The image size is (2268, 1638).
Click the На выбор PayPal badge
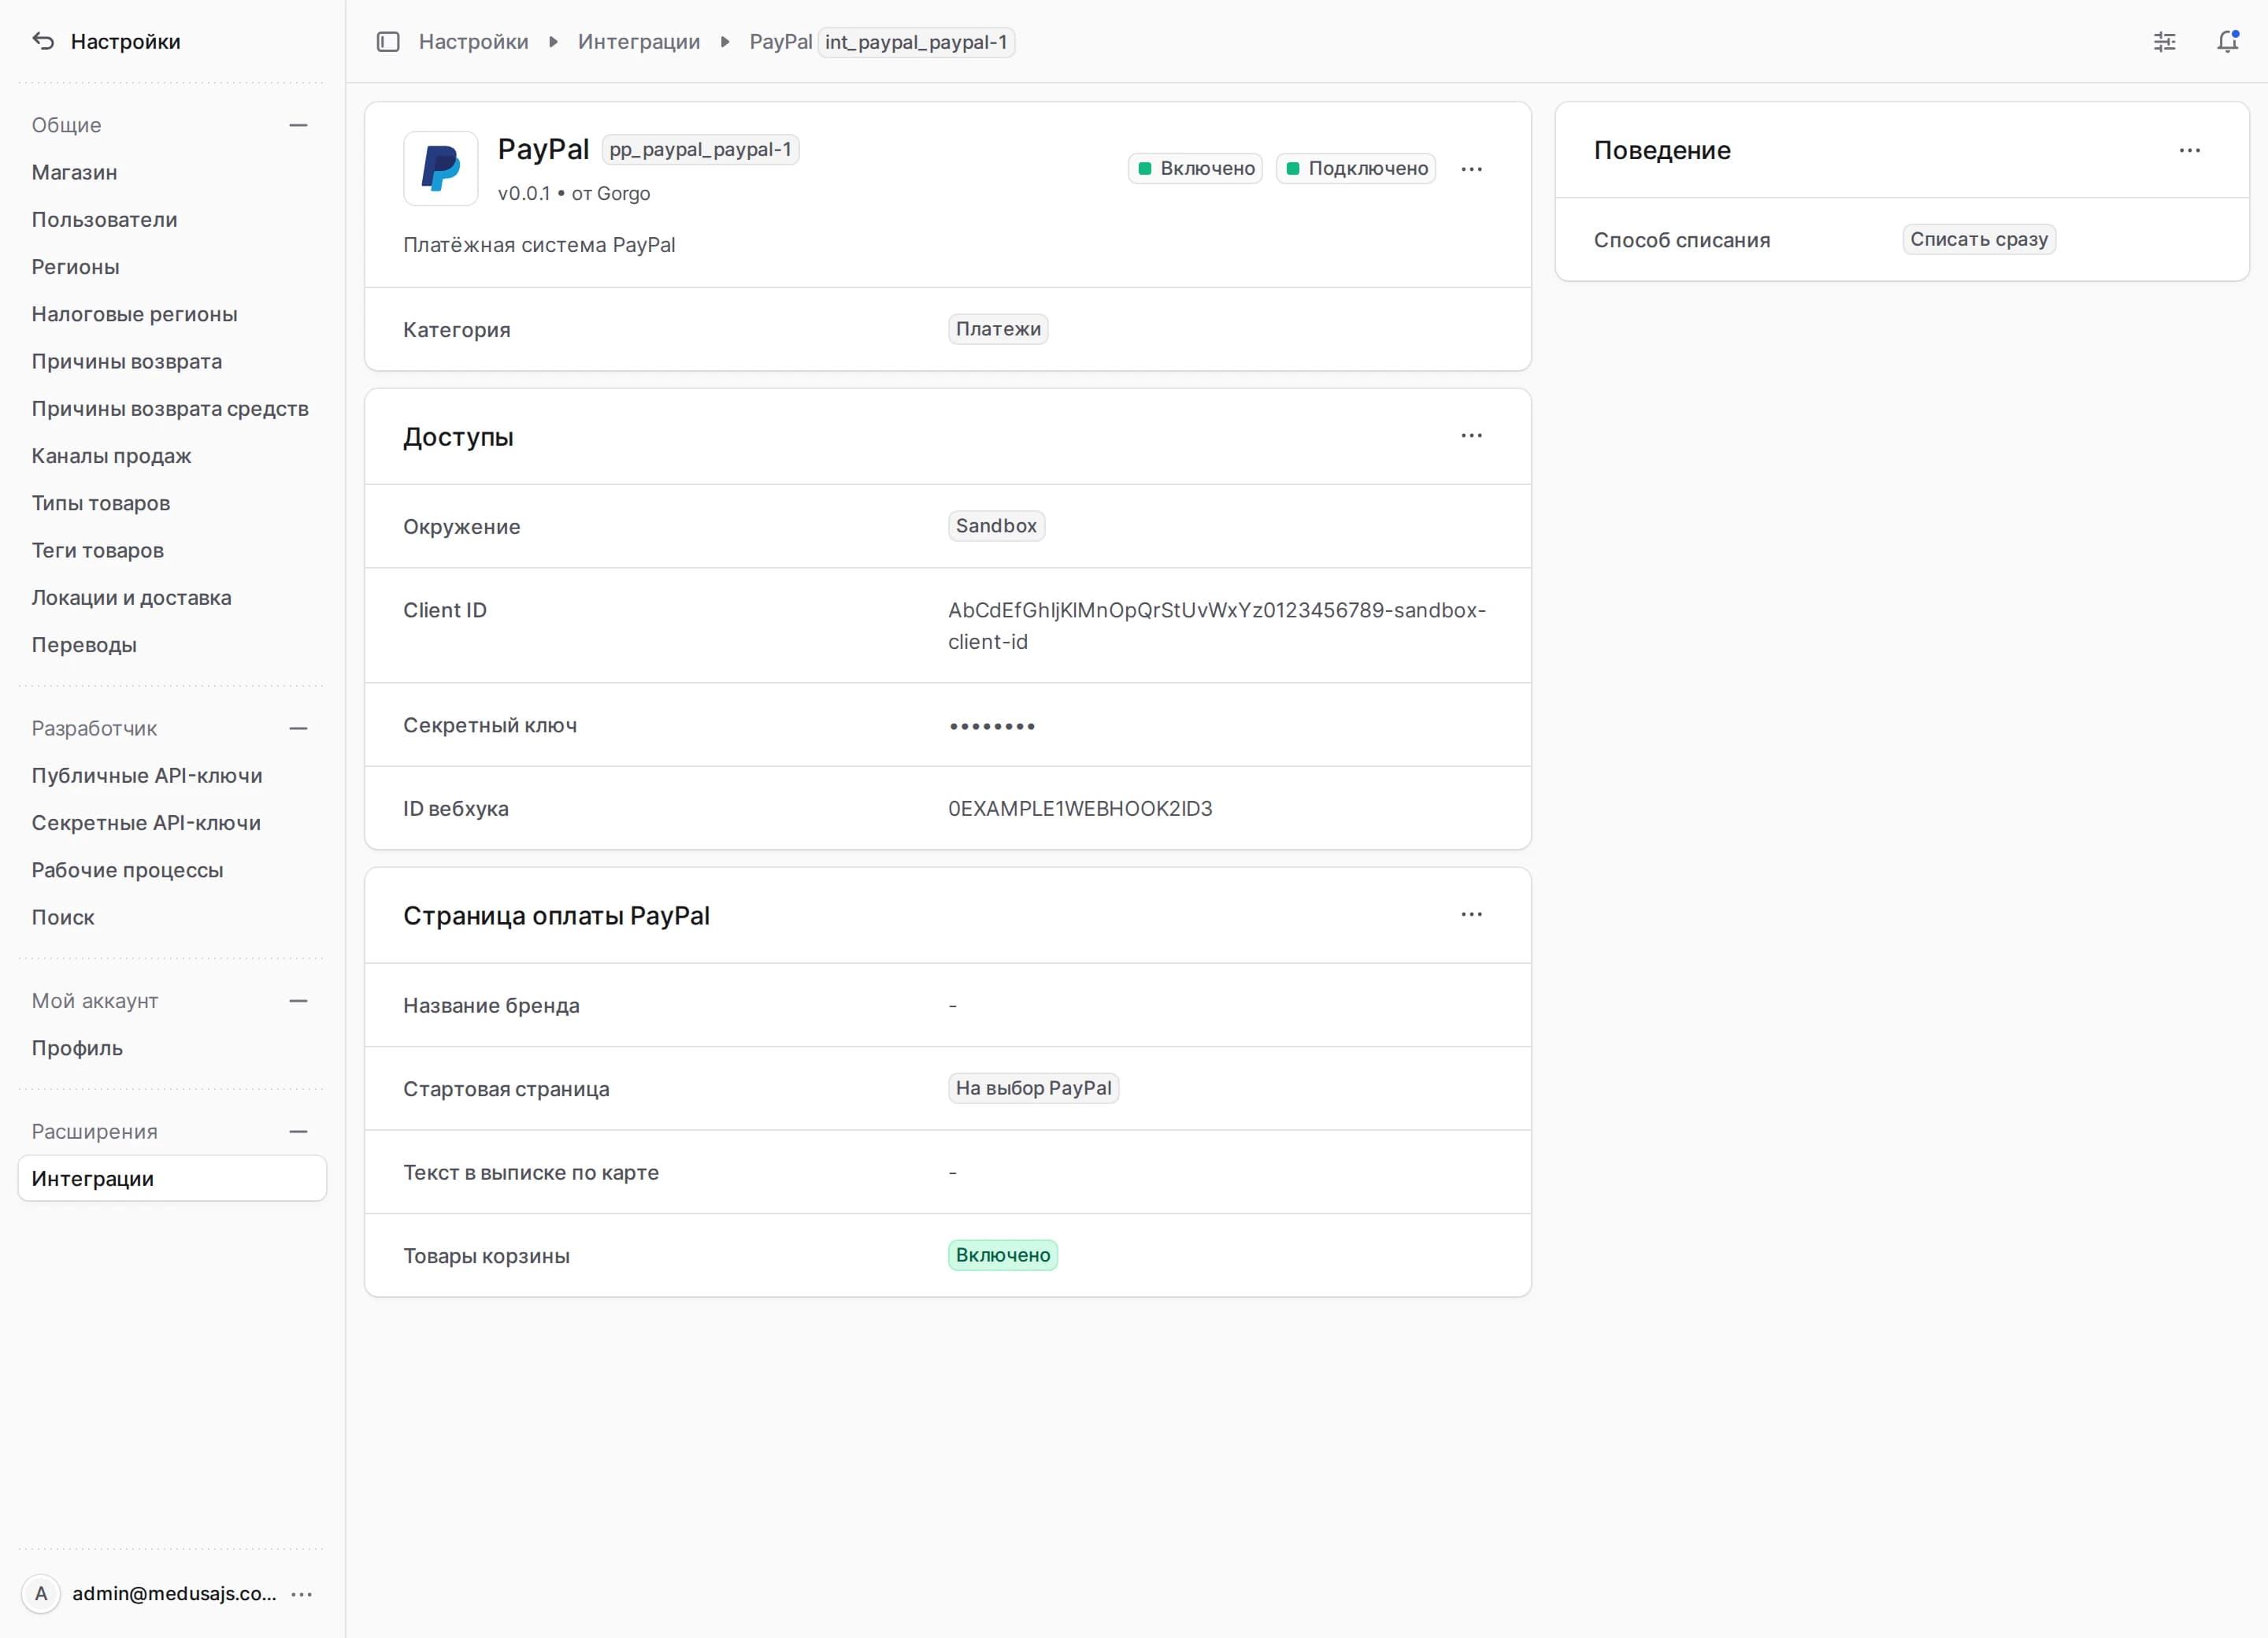tap(1033, 1089)
